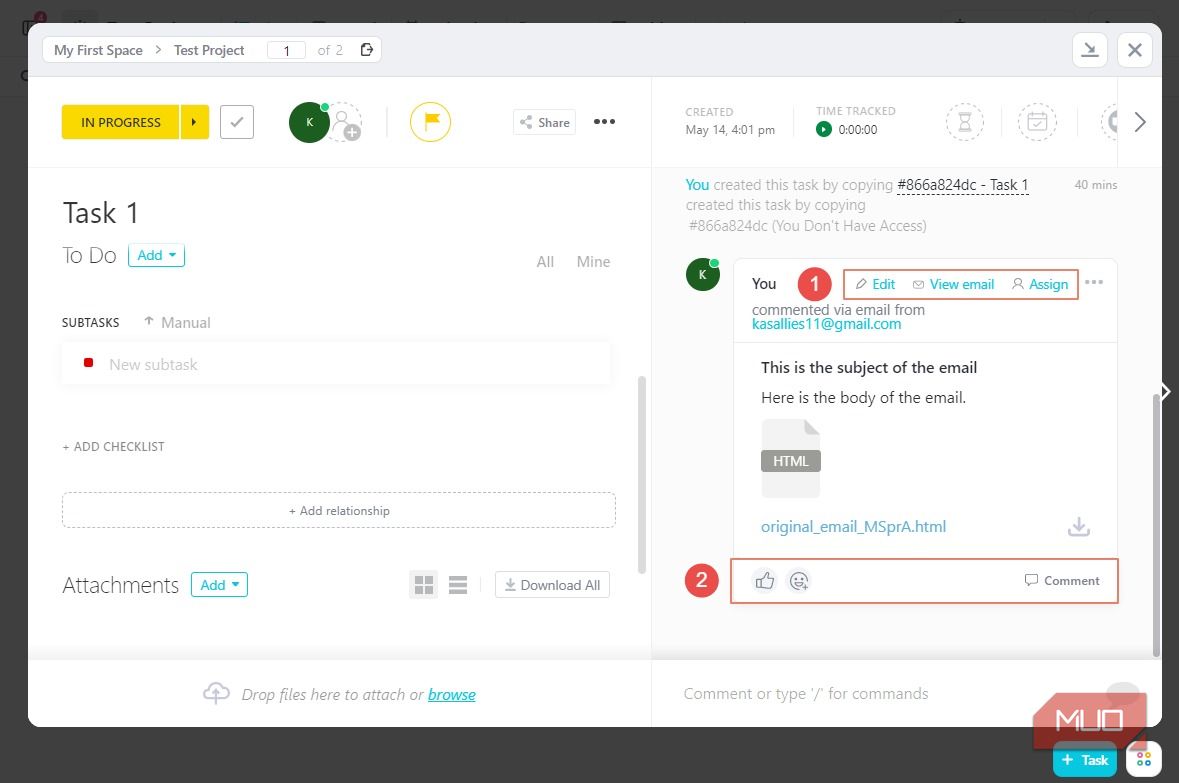This screenshot has height=783, width=1179.
Task: Click the right-edge side panel arrow
Action: [x=1165, y=391]
